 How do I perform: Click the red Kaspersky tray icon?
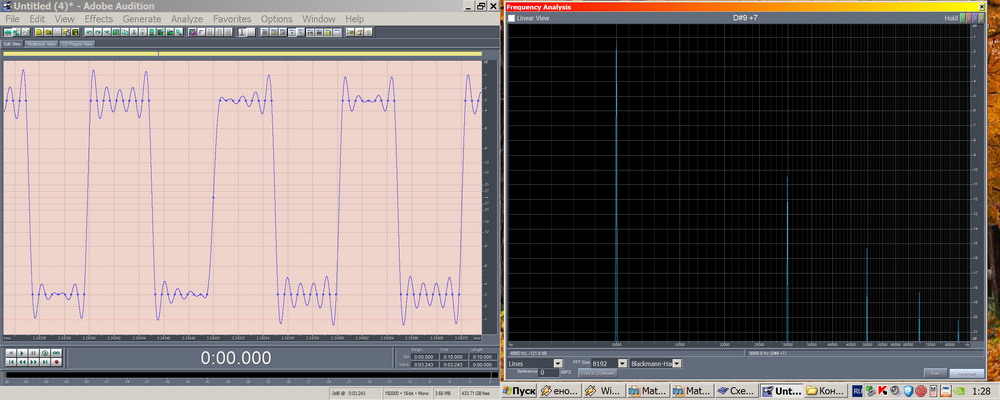pyautogui.click(x=883, y=391)
